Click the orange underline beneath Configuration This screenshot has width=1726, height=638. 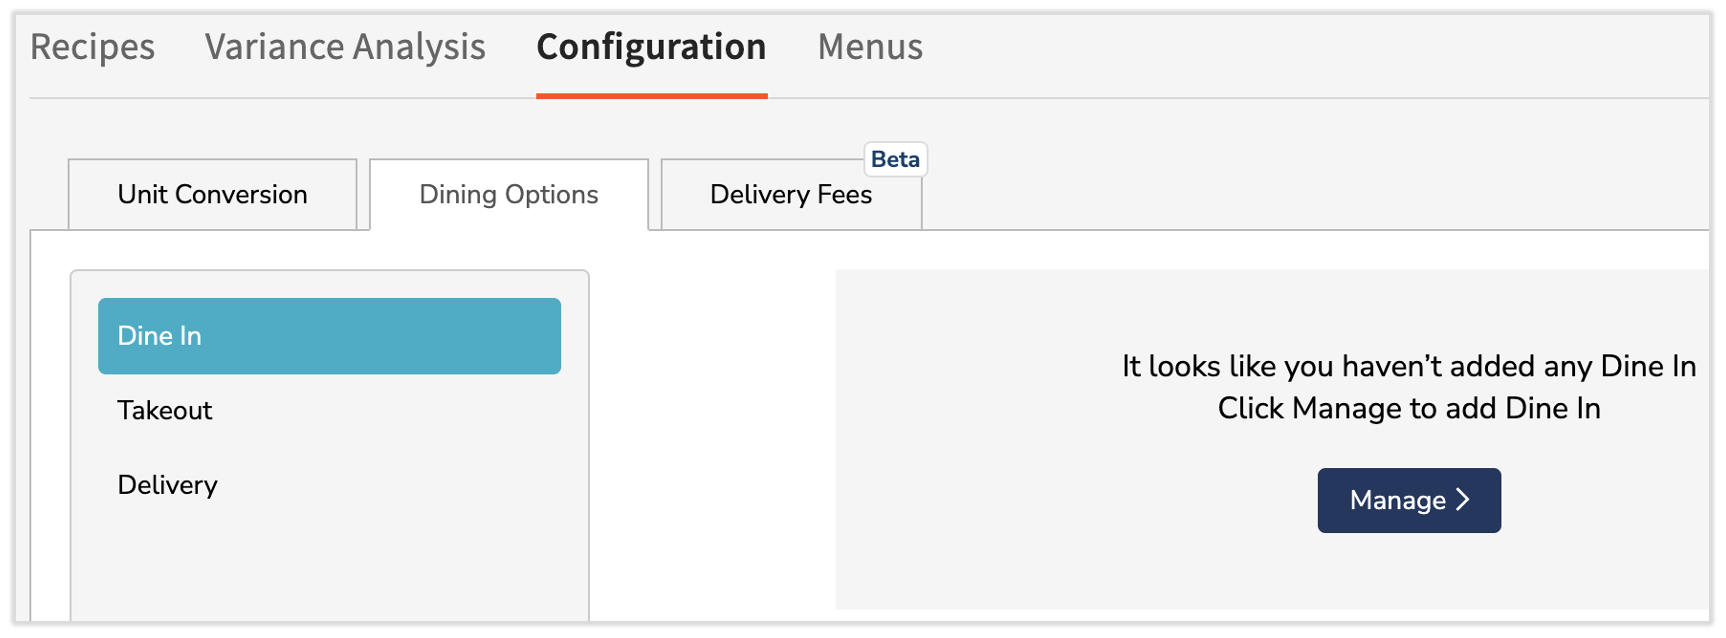click(x=651, y=95)
